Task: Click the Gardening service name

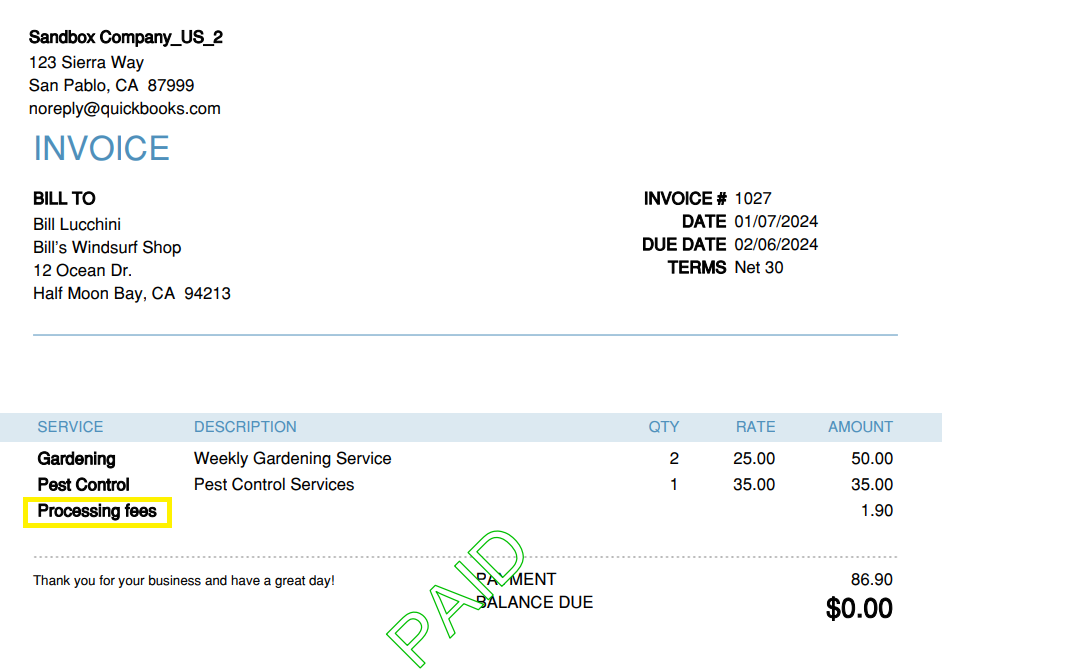Action: click(76, 459)
